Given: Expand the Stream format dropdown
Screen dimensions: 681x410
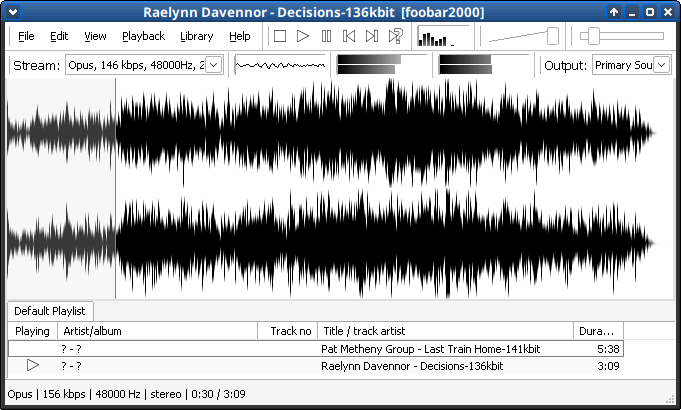Looking at the screenshot, I should pos(214,65).
